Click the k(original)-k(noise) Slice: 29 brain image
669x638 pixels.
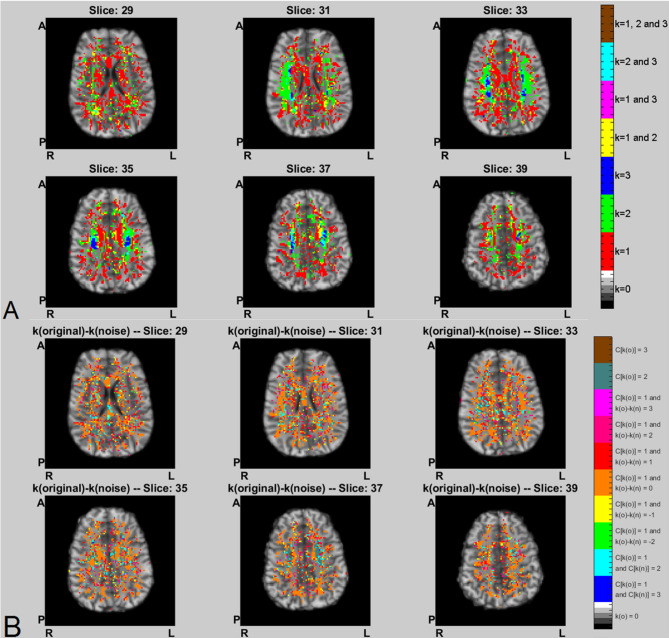110,404
